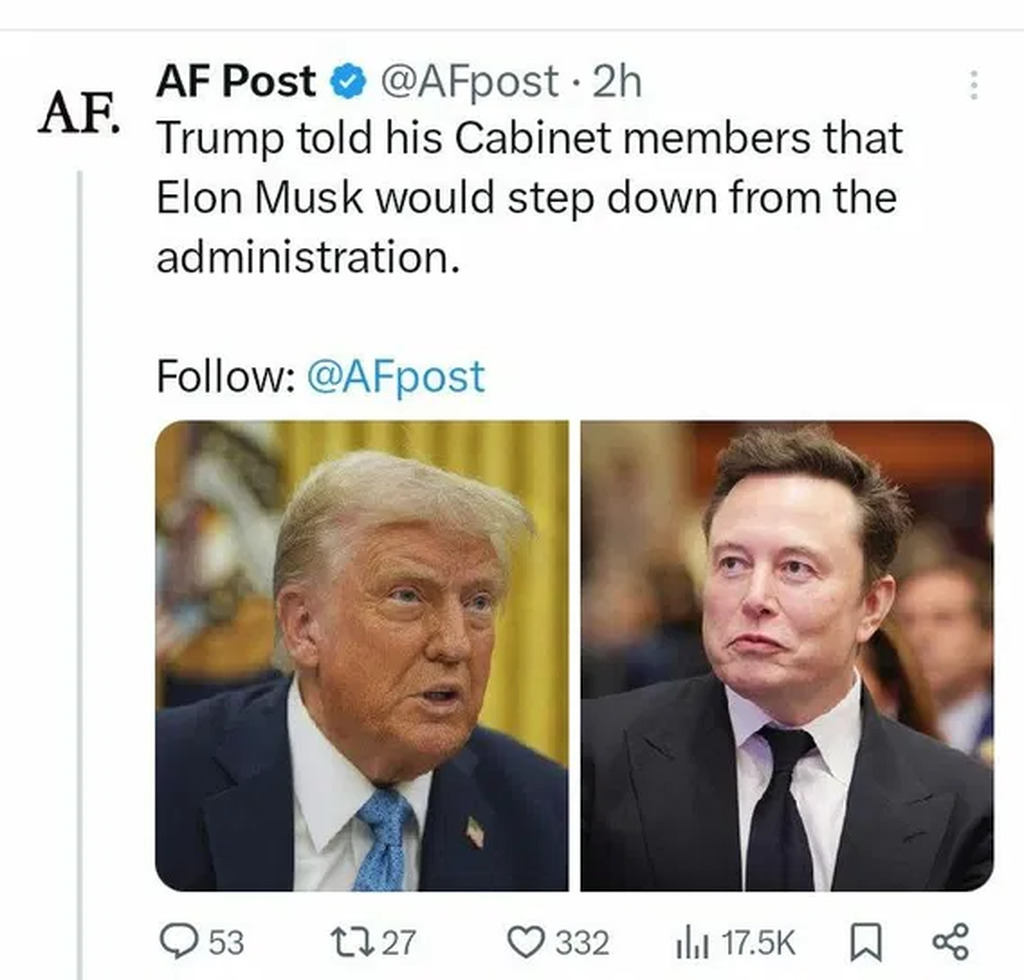The height and width of the screenshot is (980, 1024).
Task: Click the reply speech bubble icon
Action: (x=179, y=940)
